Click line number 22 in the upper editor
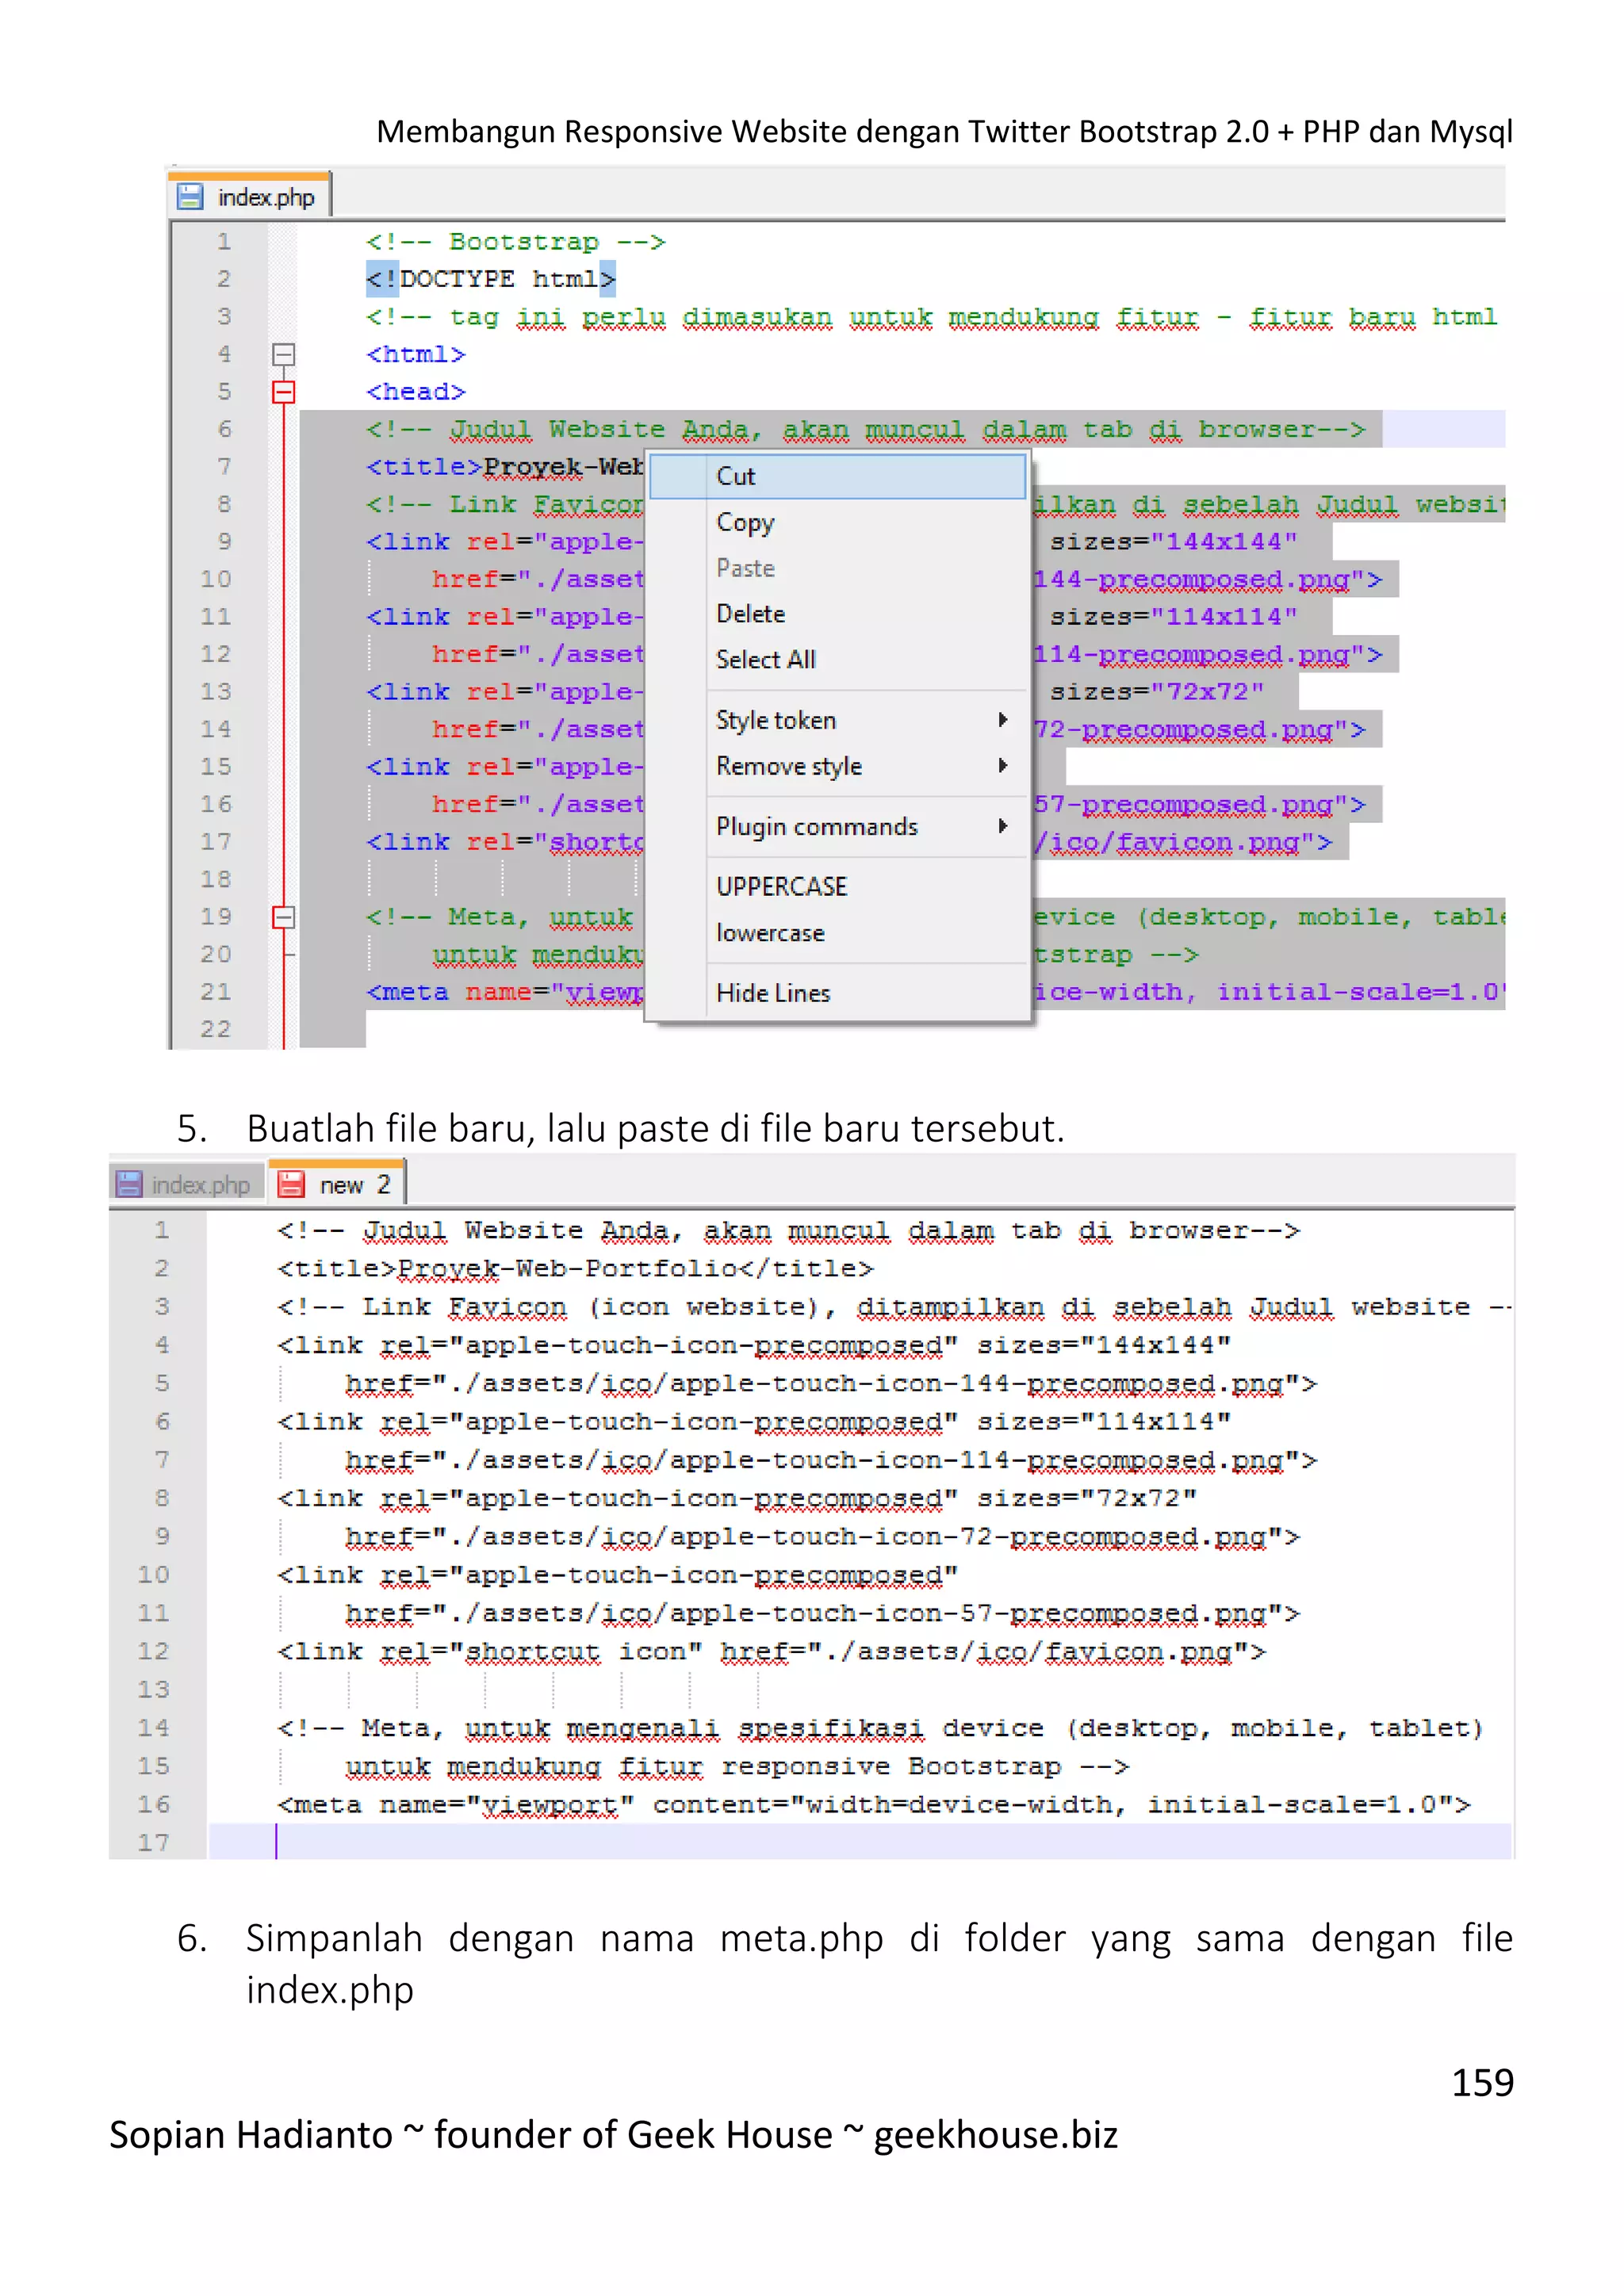Image resolution: width=1624 pixels, height=2296 pixels. 216,1029
